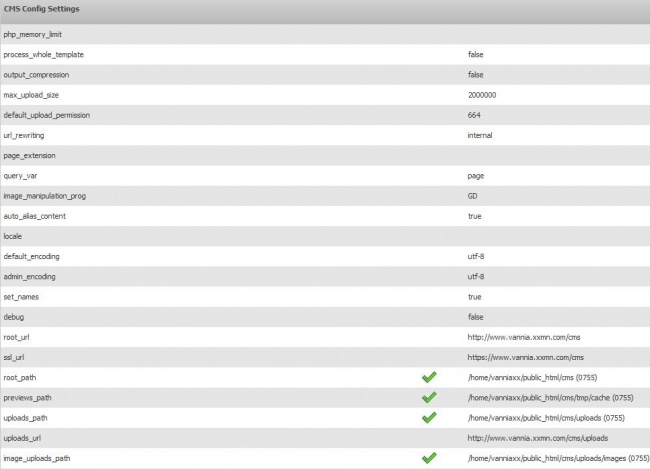Viewport: 650px width, 469px height.
Task: Click the image_manipulation_prog value GD
Action: coord(472,195)
